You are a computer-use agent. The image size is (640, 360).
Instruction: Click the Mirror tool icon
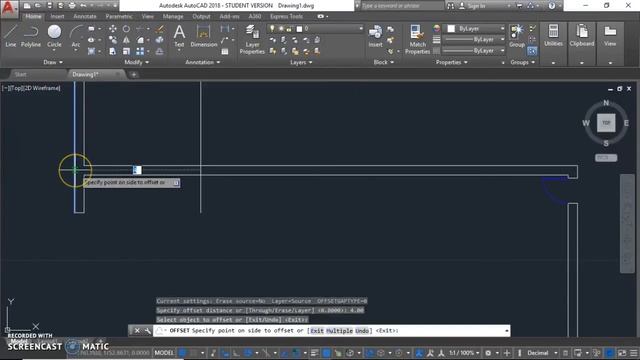click(x=127, y=40)
